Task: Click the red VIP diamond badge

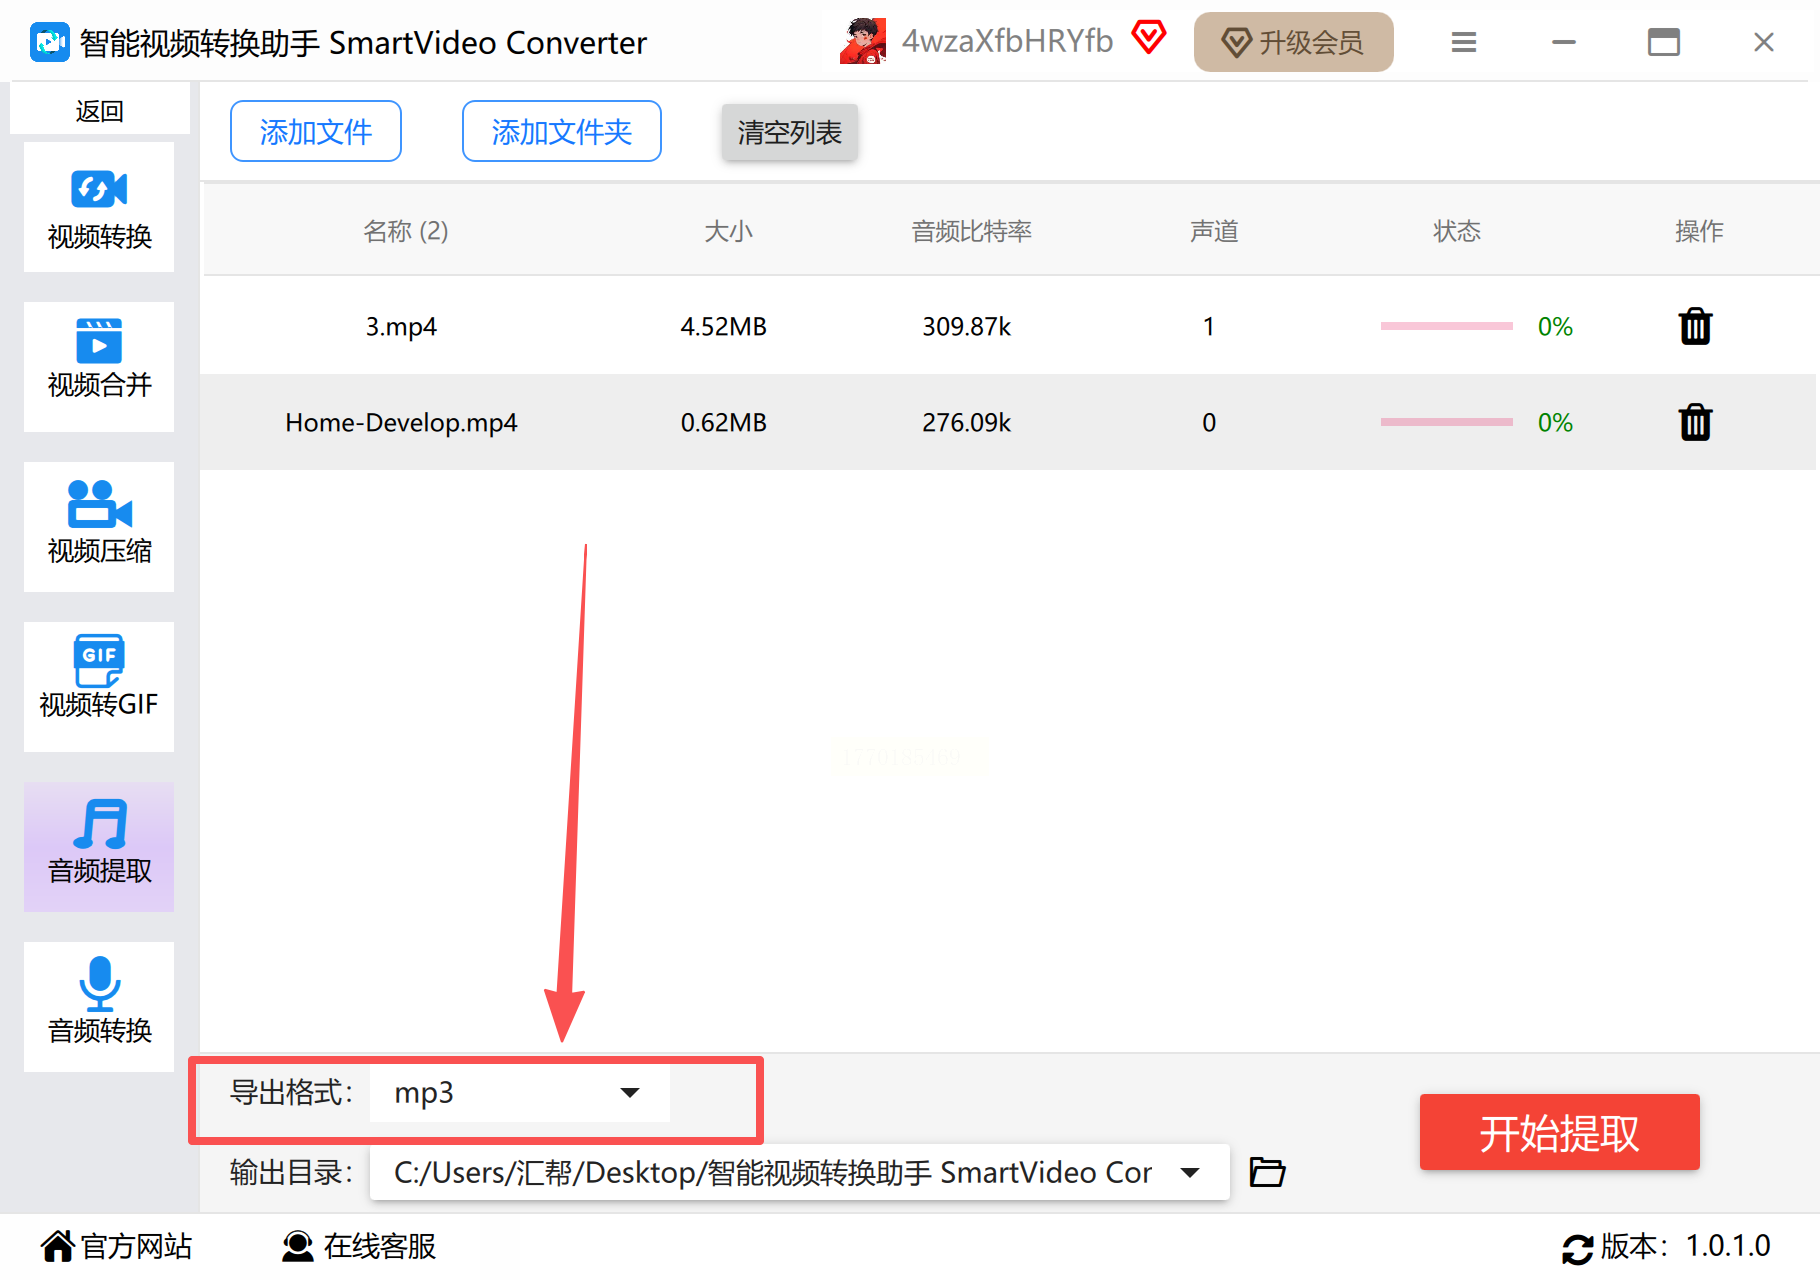Action: click(x=1149, y=39)
